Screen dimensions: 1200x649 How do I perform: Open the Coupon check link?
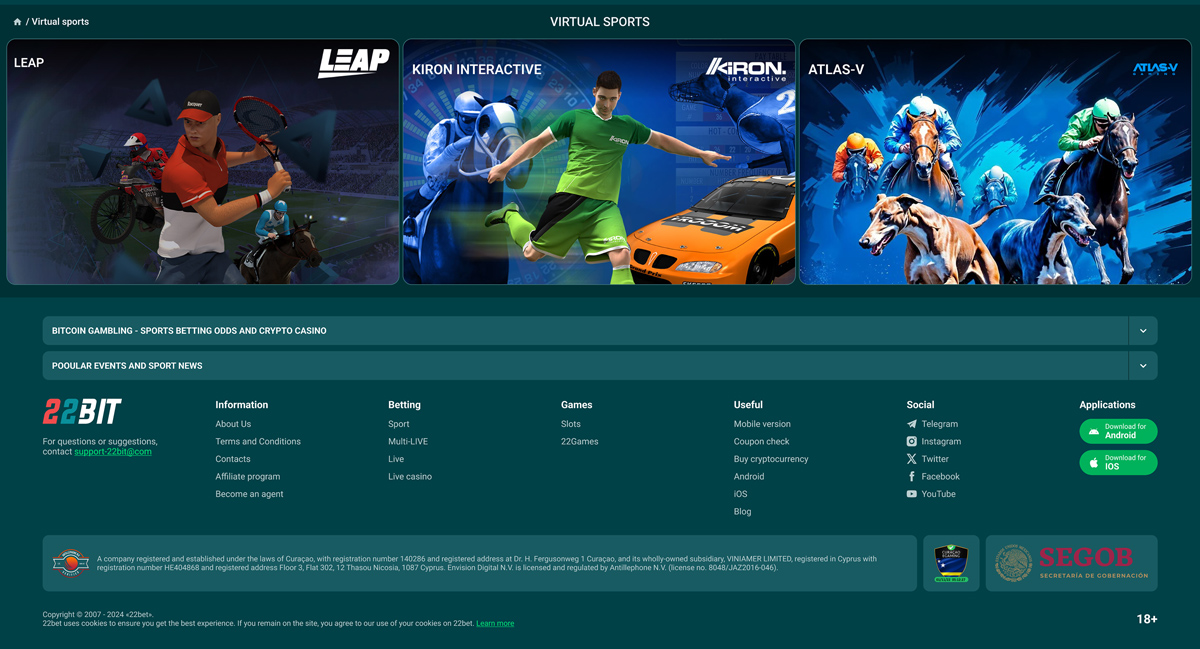(x=762, y=442)
